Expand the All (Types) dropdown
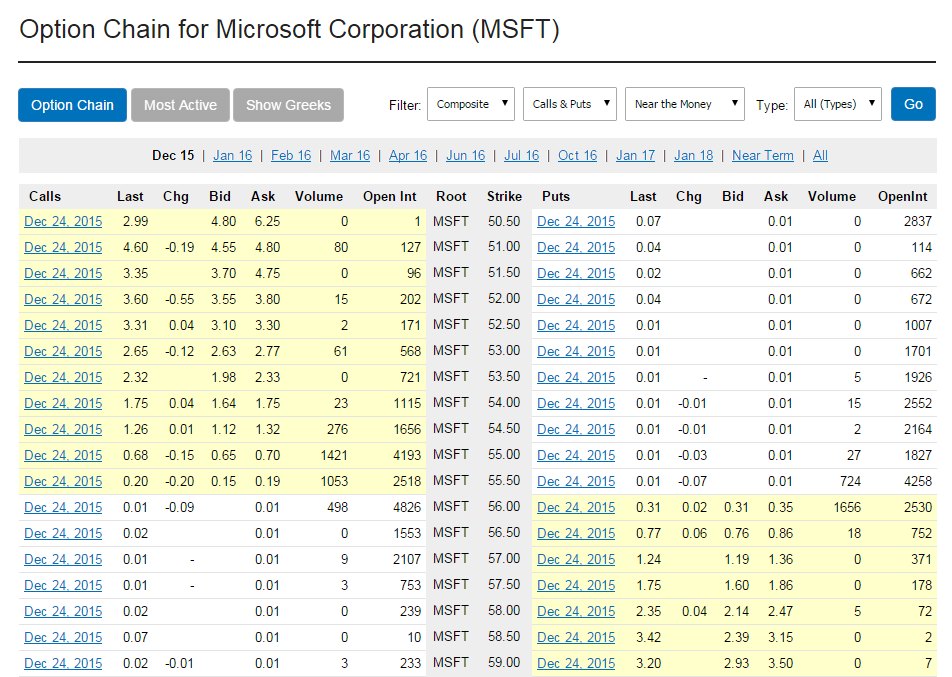The image size is (952, 677). tap(836, 104)
